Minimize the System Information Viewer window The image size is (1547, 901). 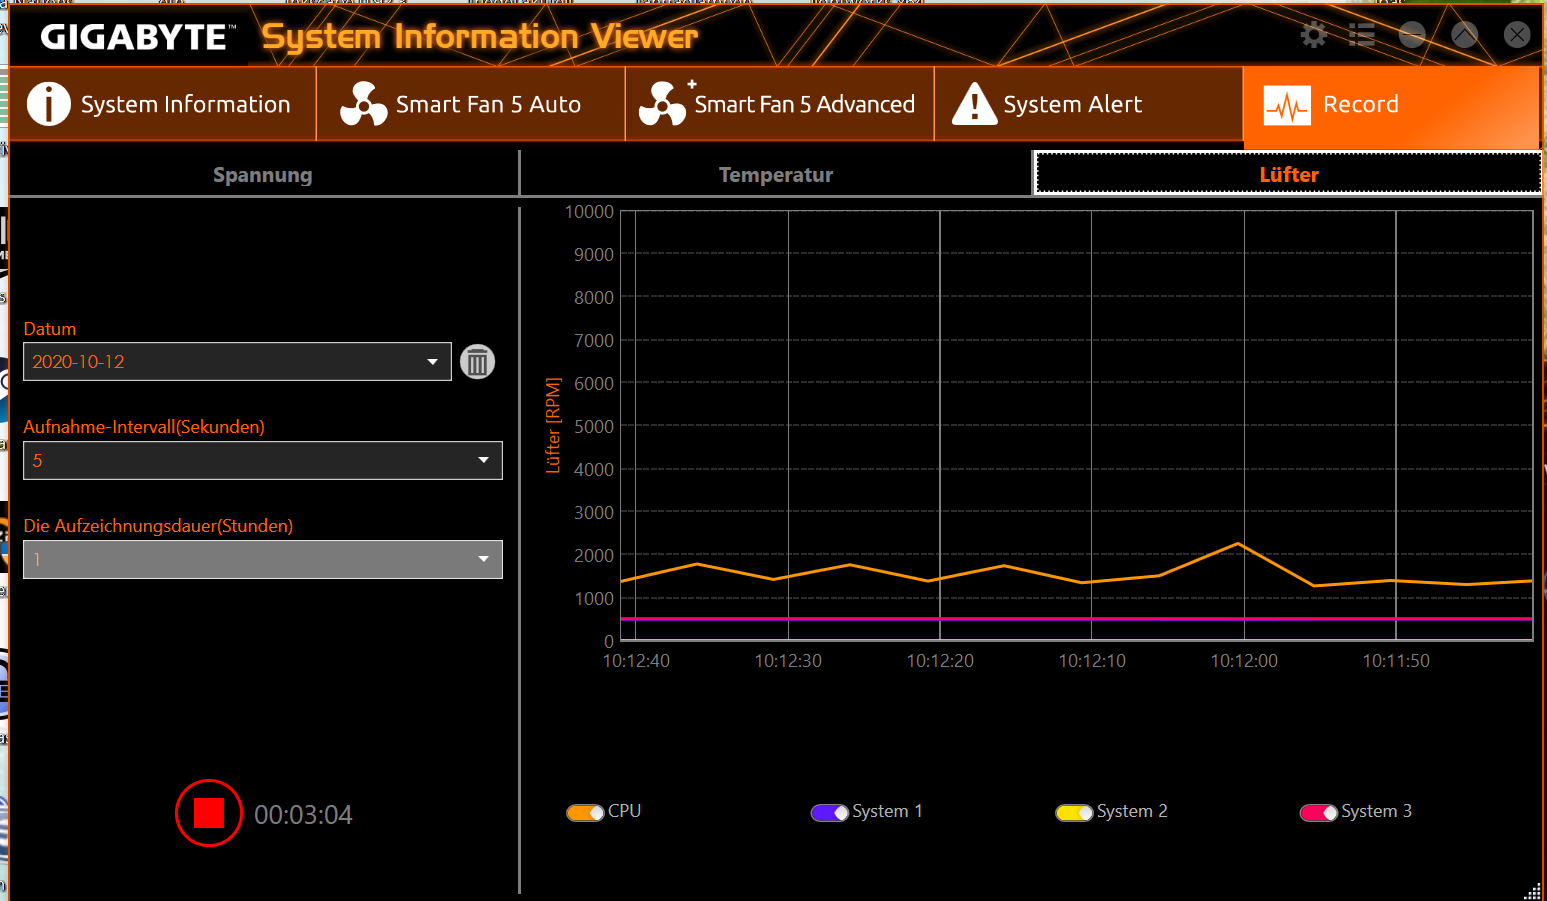click(1412, 35)
